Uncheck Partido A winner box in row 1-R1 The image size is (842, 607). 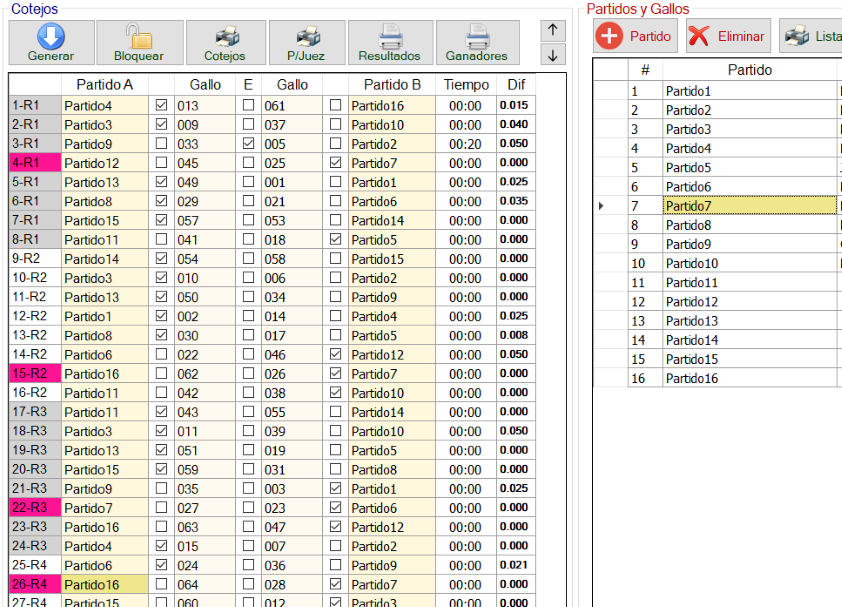click(x=161, y=105)
